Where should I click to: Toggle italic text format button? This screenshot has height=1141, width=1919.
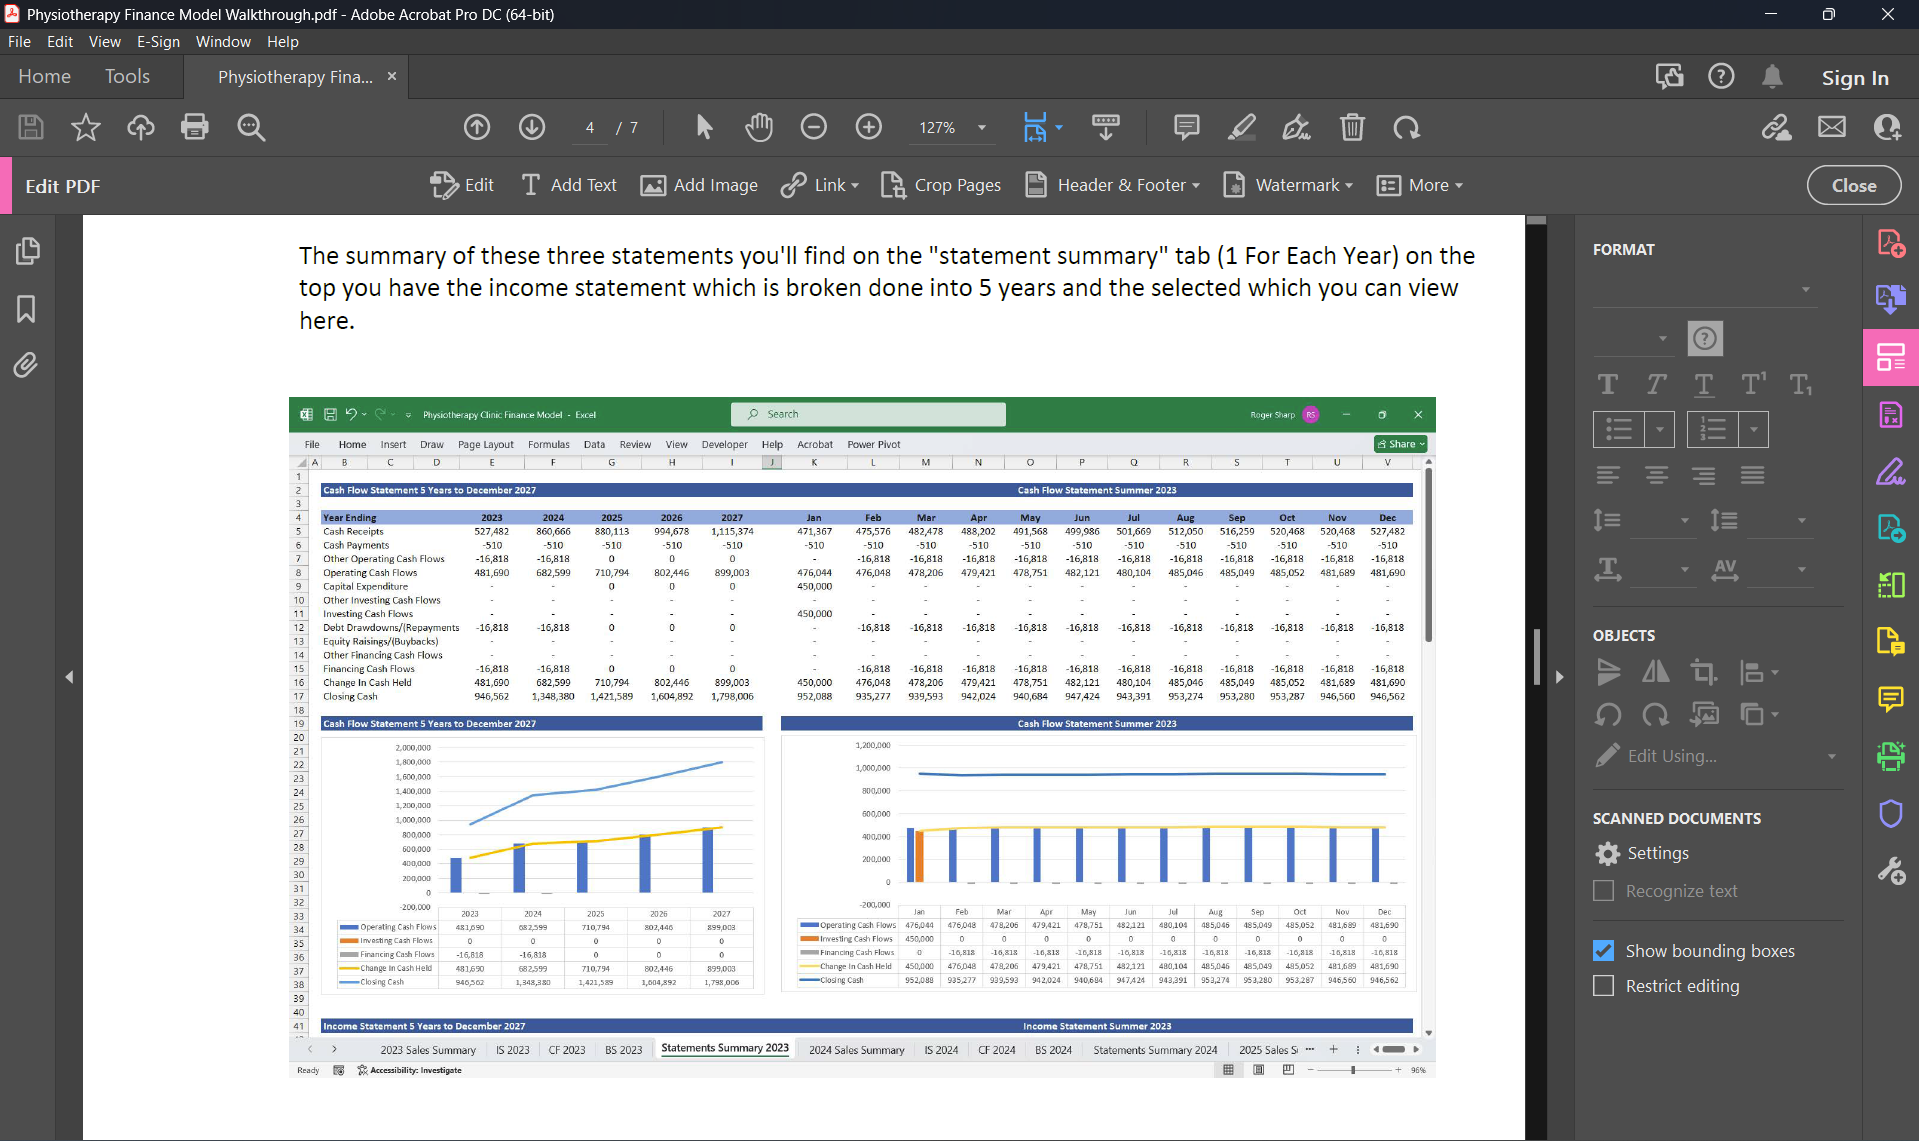[x=1656, y=385]
